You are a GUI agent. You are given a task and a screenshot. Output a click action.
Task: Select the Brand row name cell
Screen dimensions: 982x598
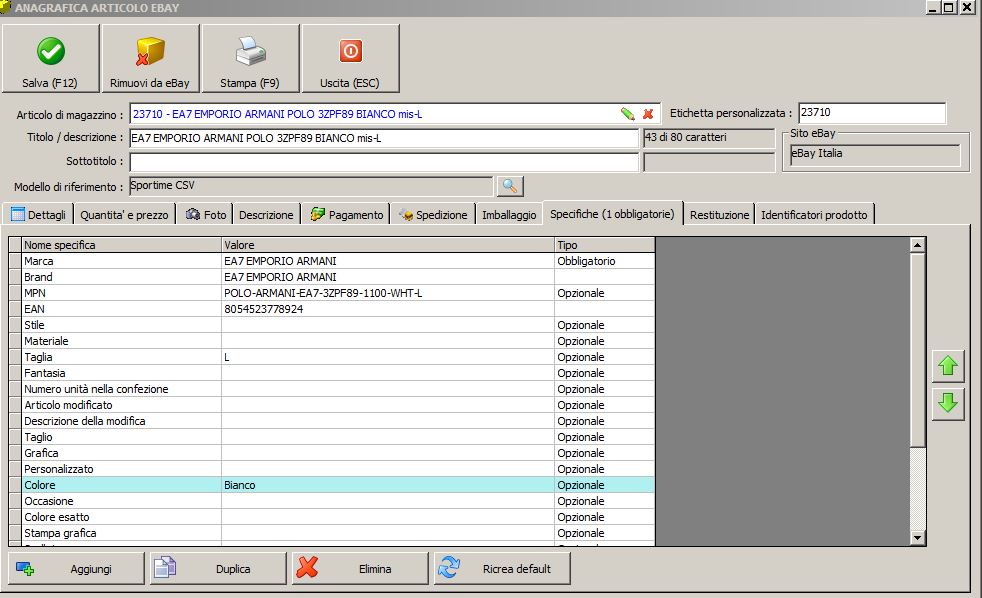[121, 277]
